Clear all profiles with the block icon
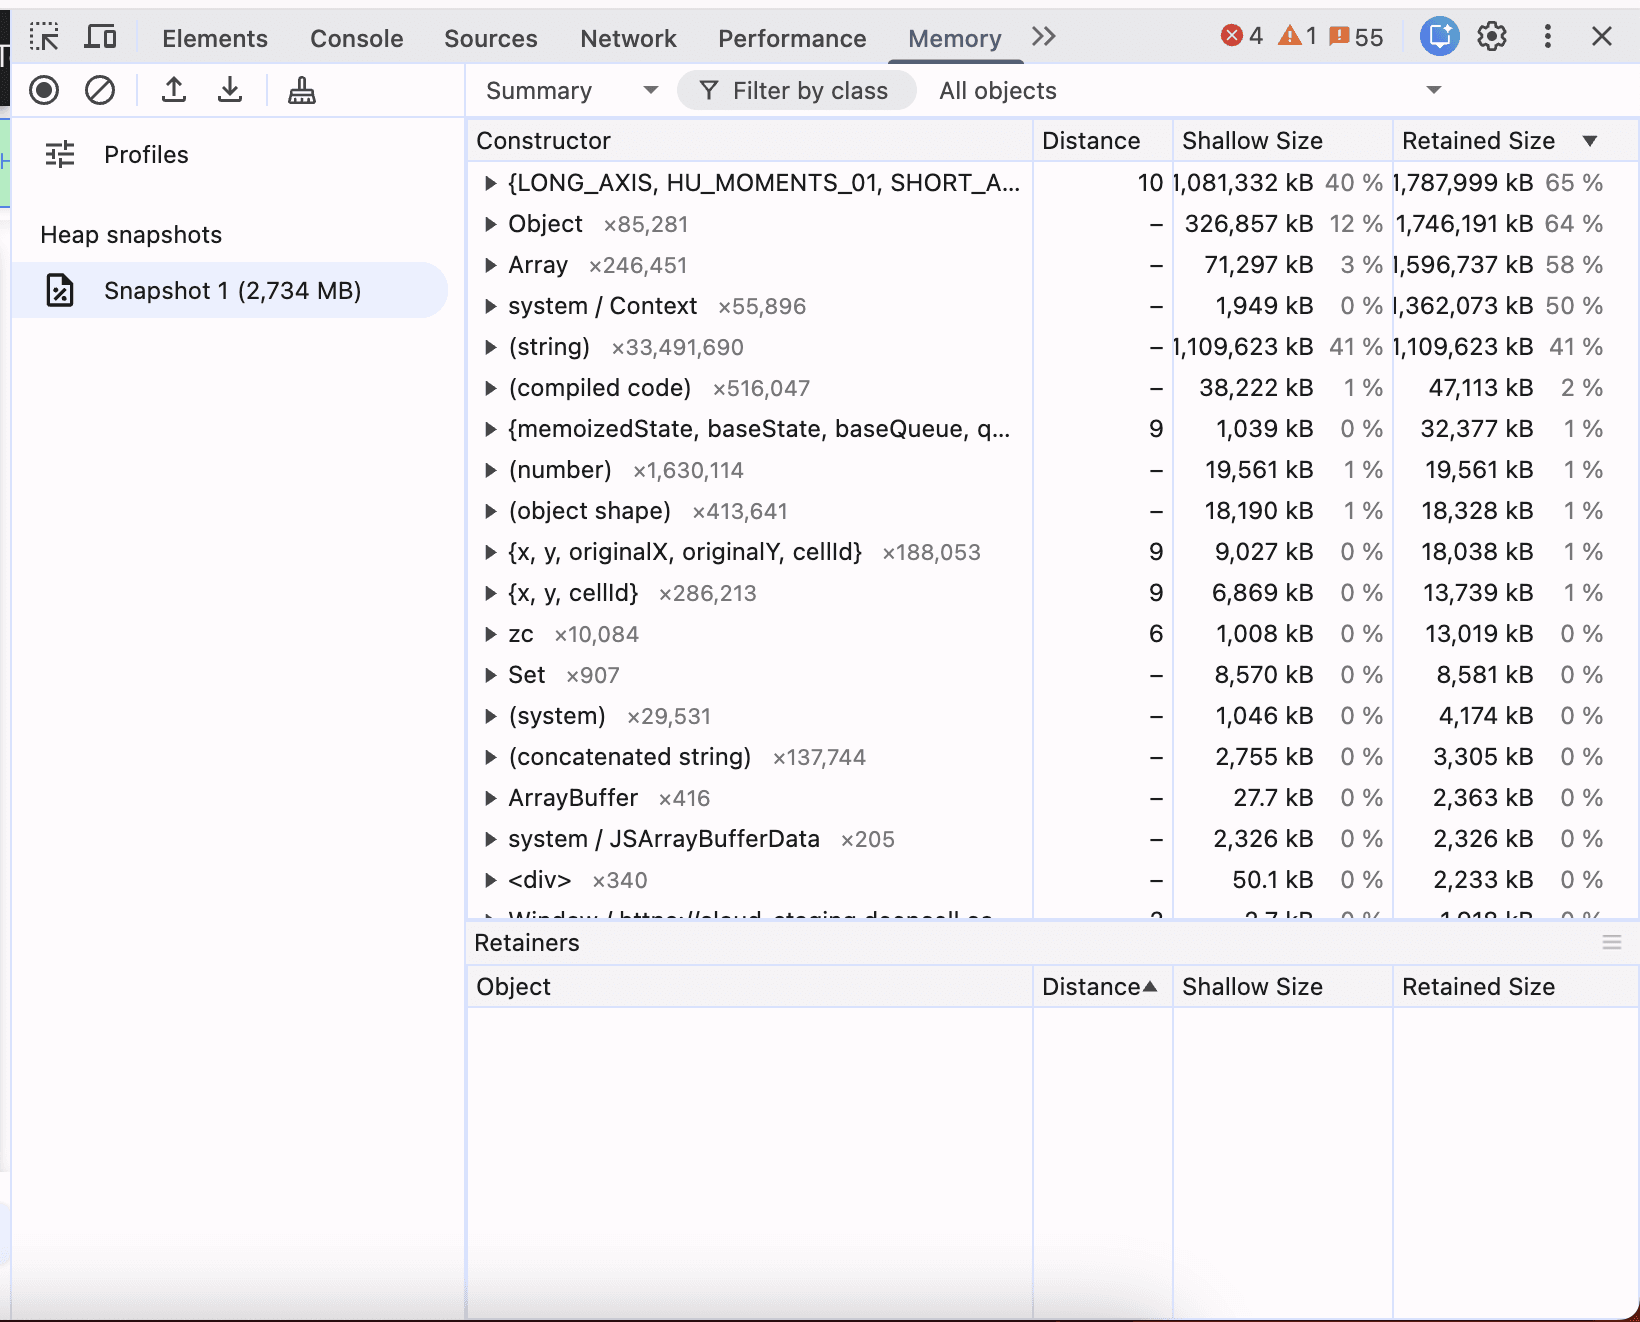Screen dimensions: 1640x1322 [x=100, y=90]
